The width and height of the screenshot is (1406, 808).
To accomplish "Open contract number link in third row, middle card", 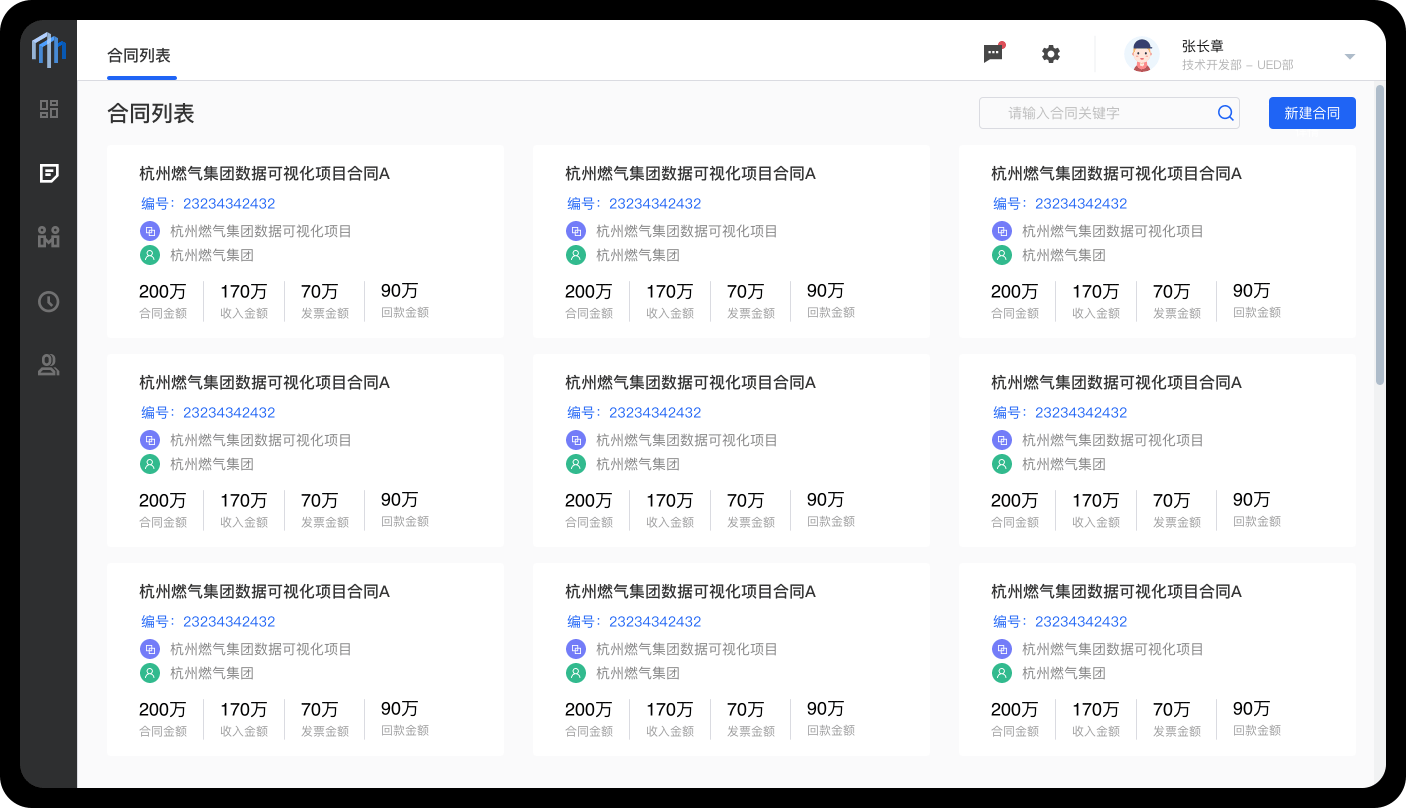I will 634,621.
